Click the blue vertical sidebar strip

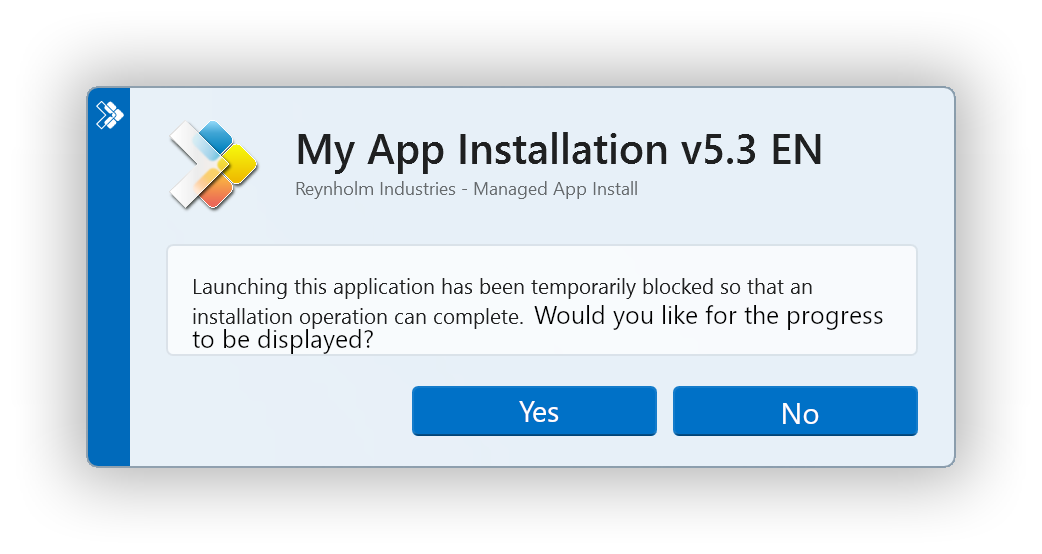(109, 277)
